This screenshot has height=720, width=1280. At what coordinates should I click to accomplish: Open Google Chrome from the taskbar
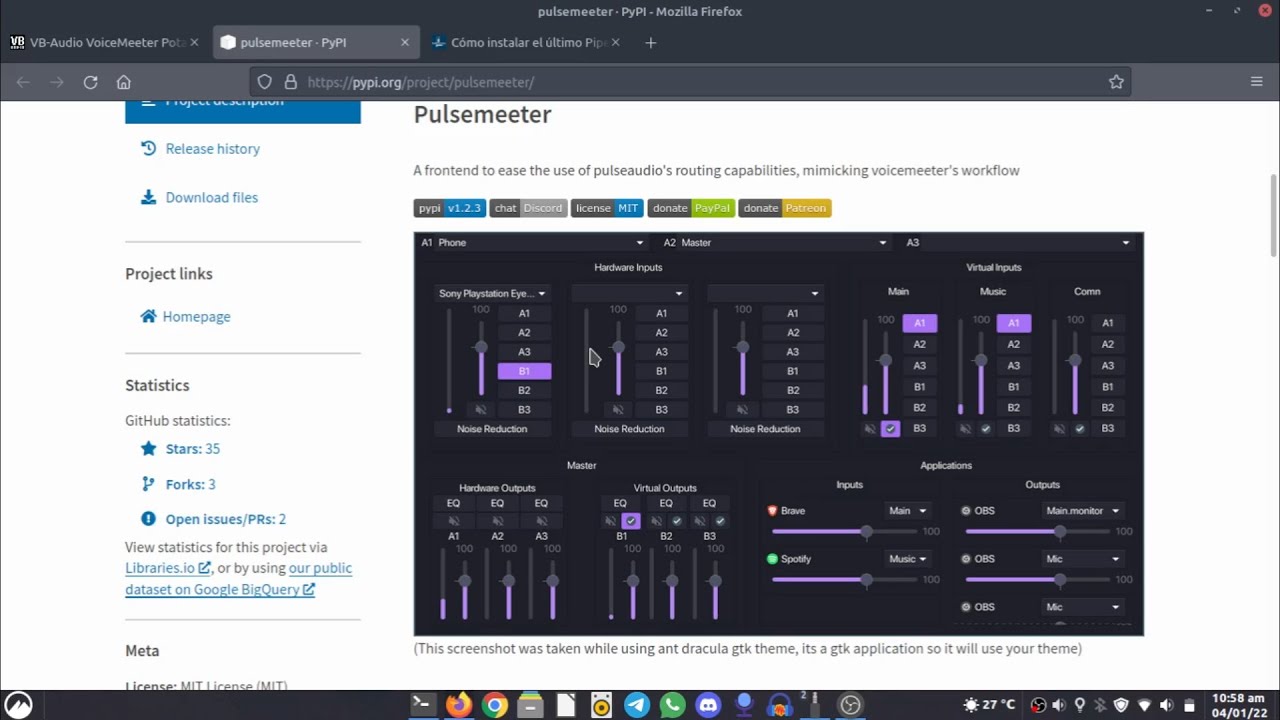coord(494,705)
